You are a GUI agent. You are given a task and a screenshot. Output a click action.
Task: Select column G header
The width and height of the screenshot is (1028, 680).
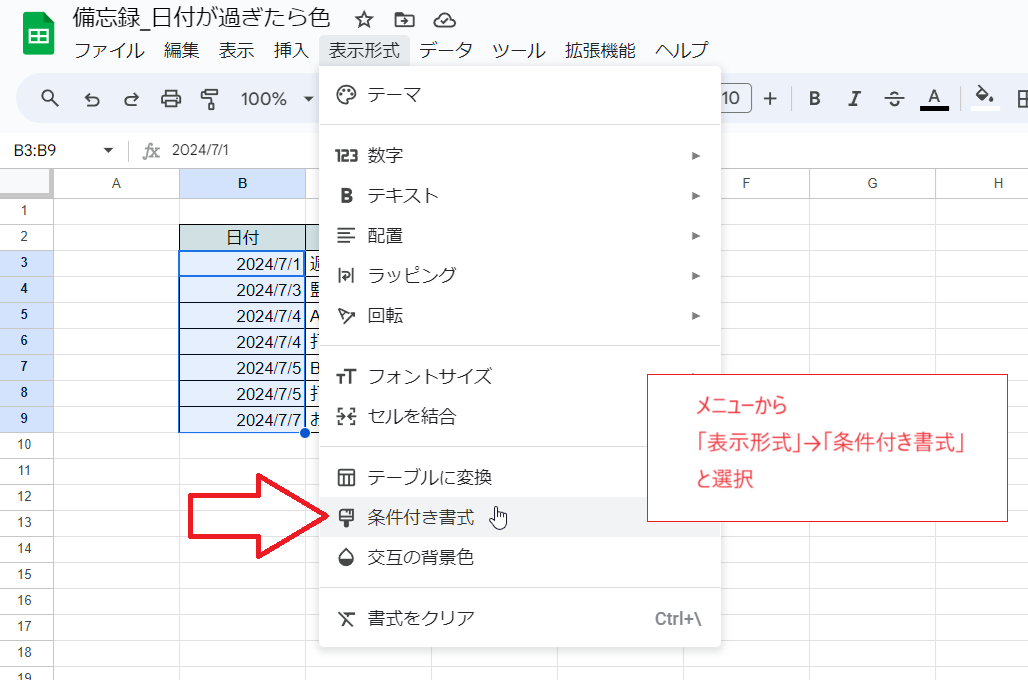click(x=872, y=184)
